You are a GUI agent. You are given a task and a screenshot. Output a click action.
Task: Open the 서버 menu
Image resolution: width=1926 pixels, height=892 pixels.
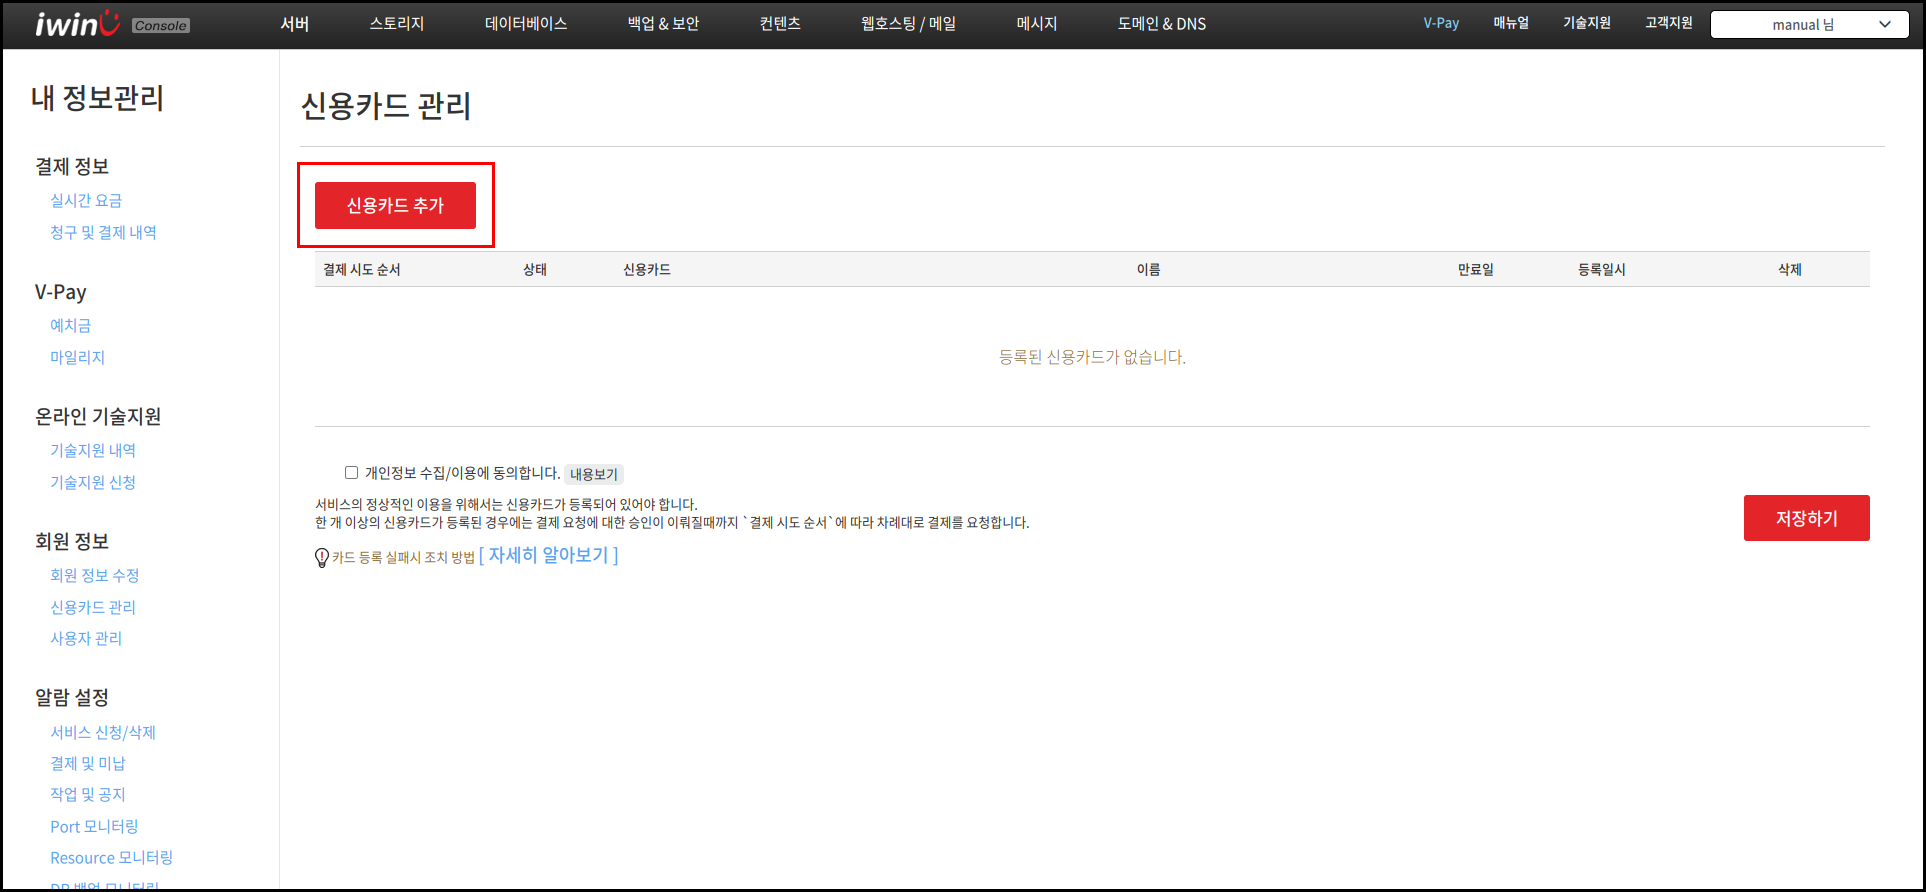pos(294,24)
